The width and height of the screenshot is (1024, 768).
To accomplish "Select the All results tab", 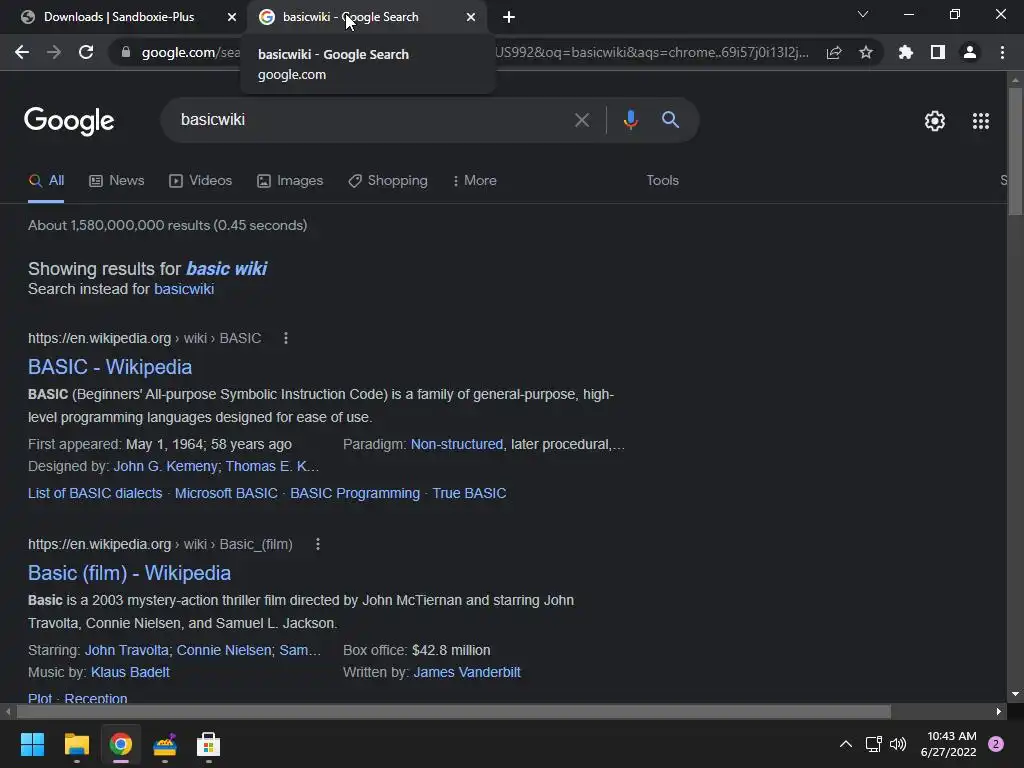I will pos(46,181).
